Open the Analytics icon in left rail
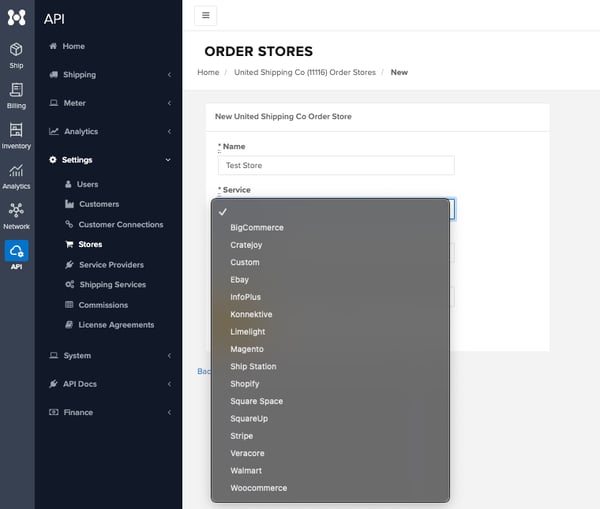Image resolution: width=600 pixels, height=509 pixels. pos(16,175)
